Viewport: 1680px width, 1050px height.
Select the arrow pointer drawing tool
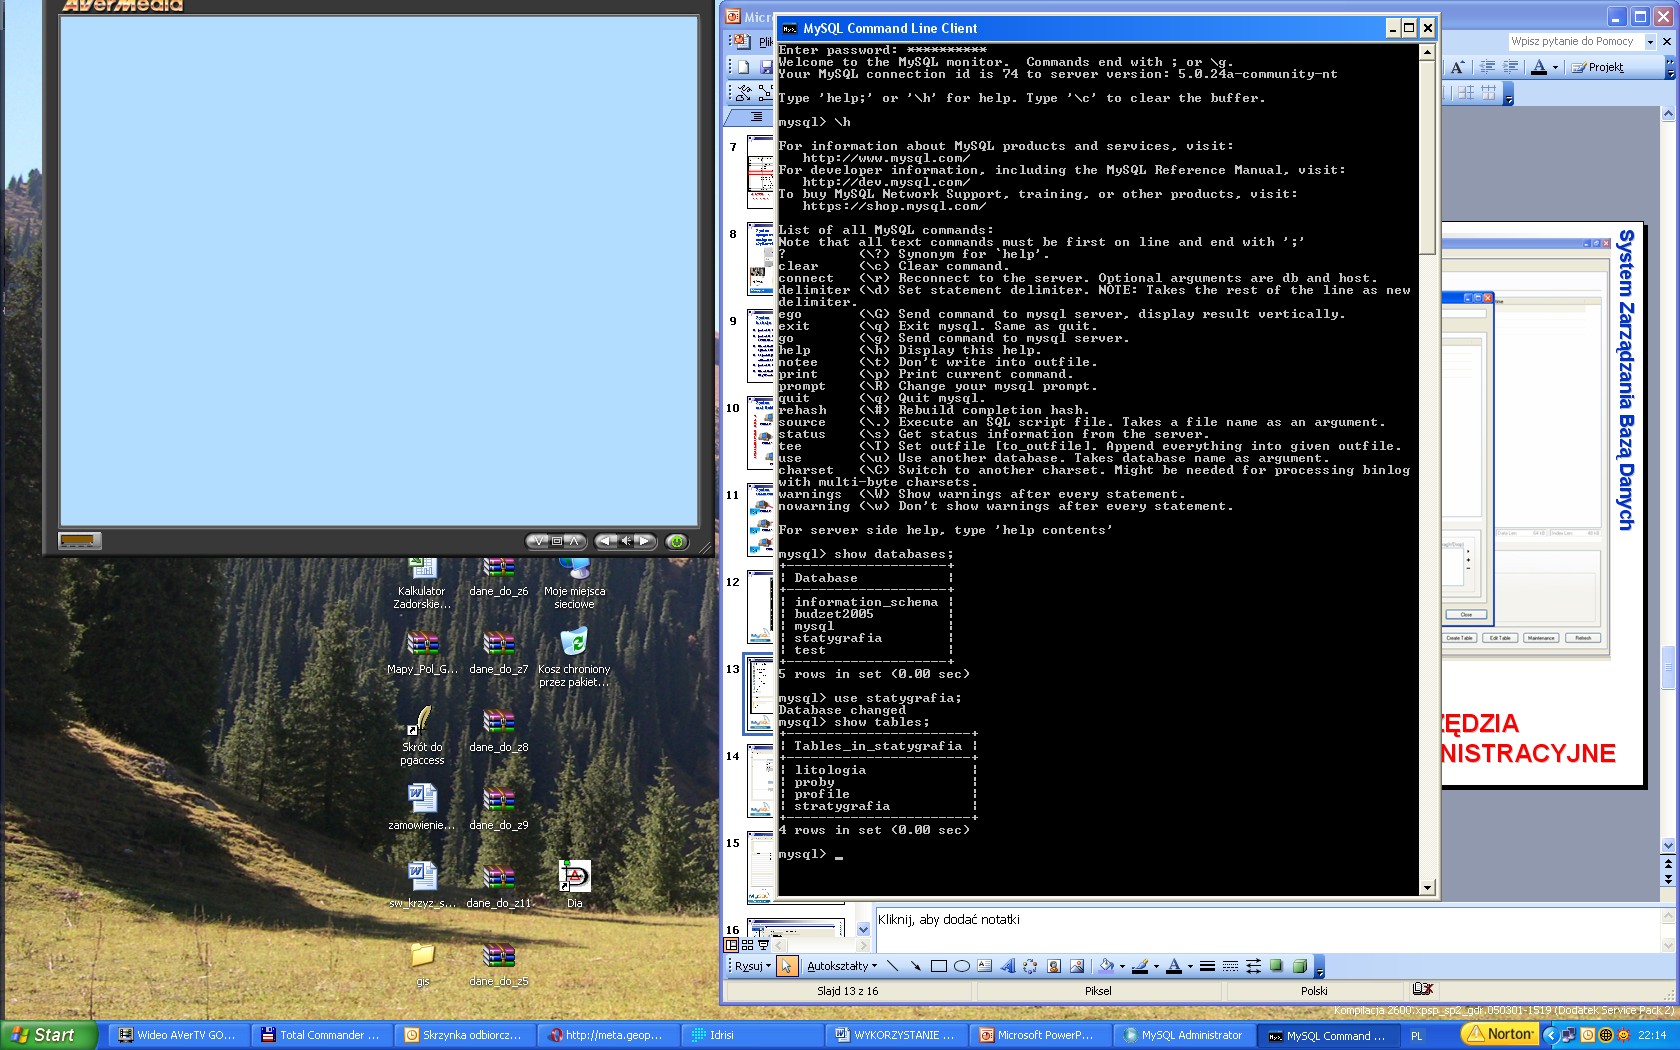pos(786,966)
